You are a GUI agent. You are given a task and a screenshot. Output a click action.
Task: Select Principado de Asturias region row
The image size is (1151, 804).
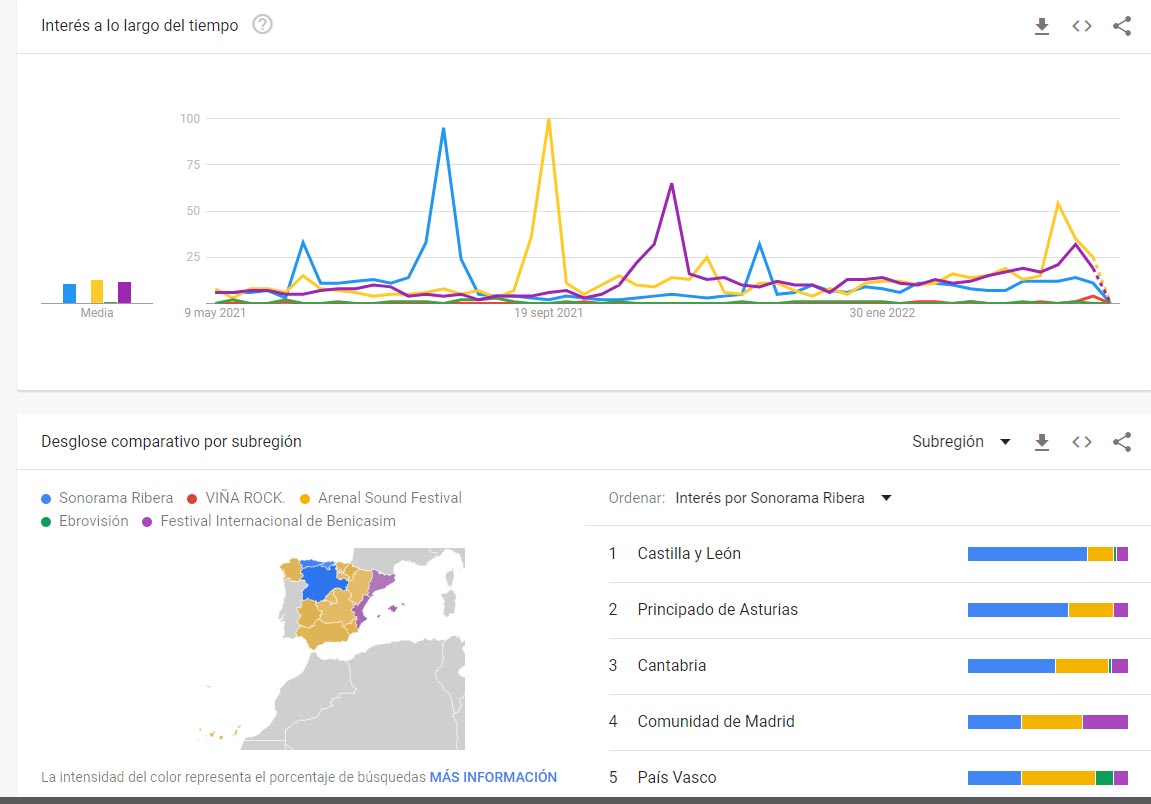point(868,609)
